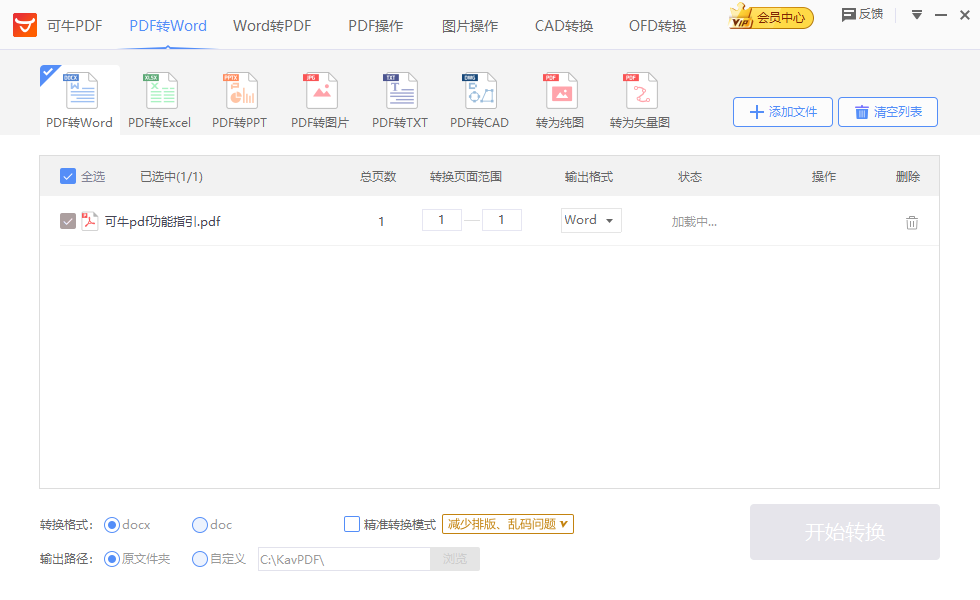Switch to the PDF操作 tab
The width and height of the screenshot is (980, 600).
(x=376, y=26)
